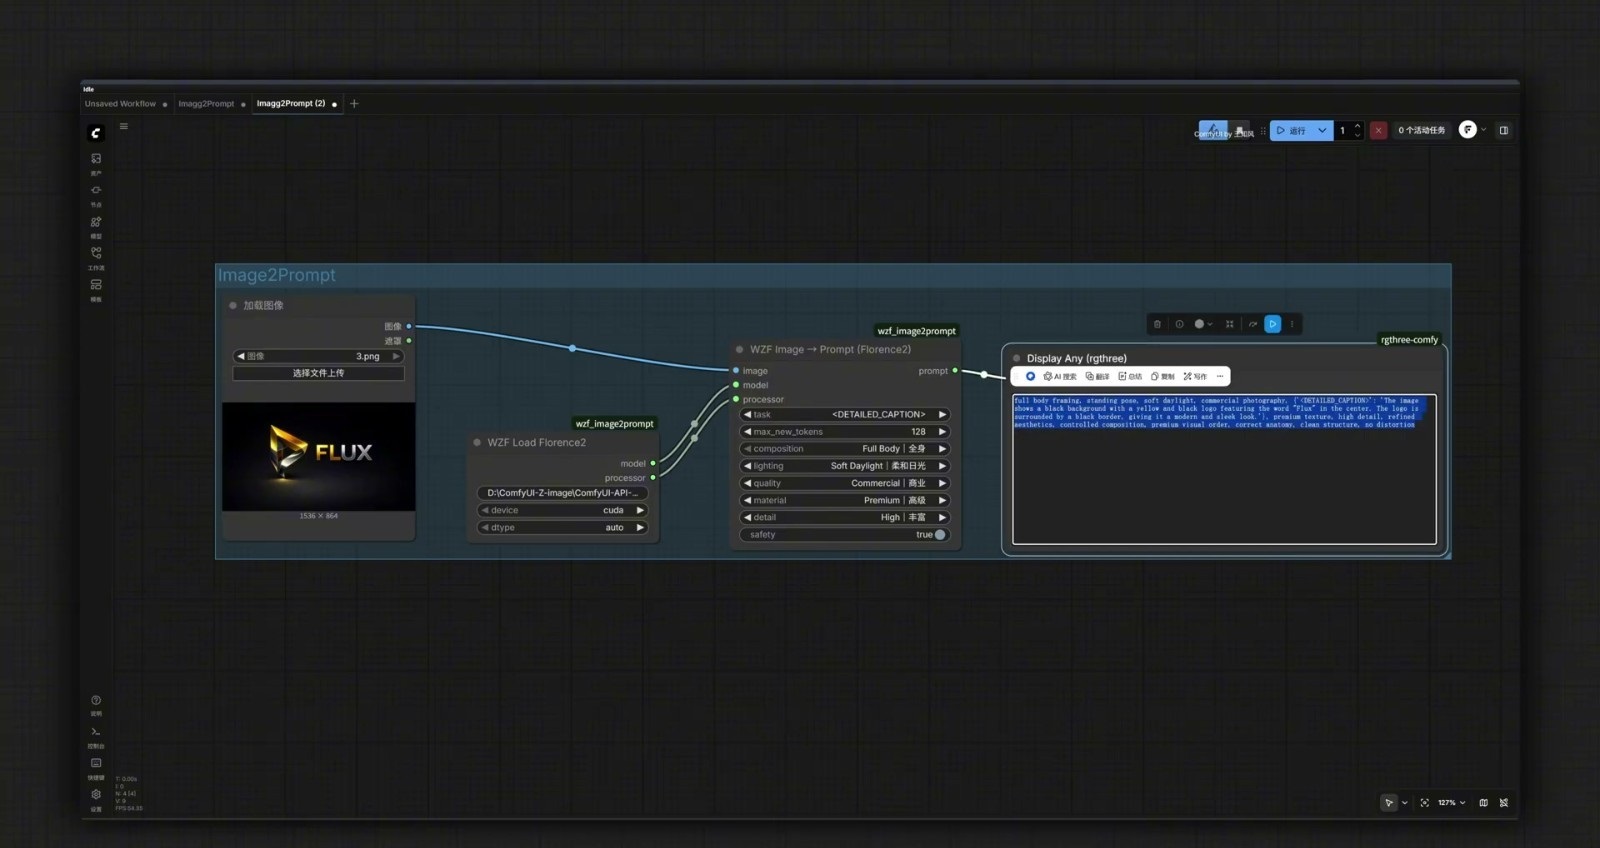The height and width of the screenshot is (848, 1600).
Task: Delete the selected node using trash icon
Action: 1157,324
